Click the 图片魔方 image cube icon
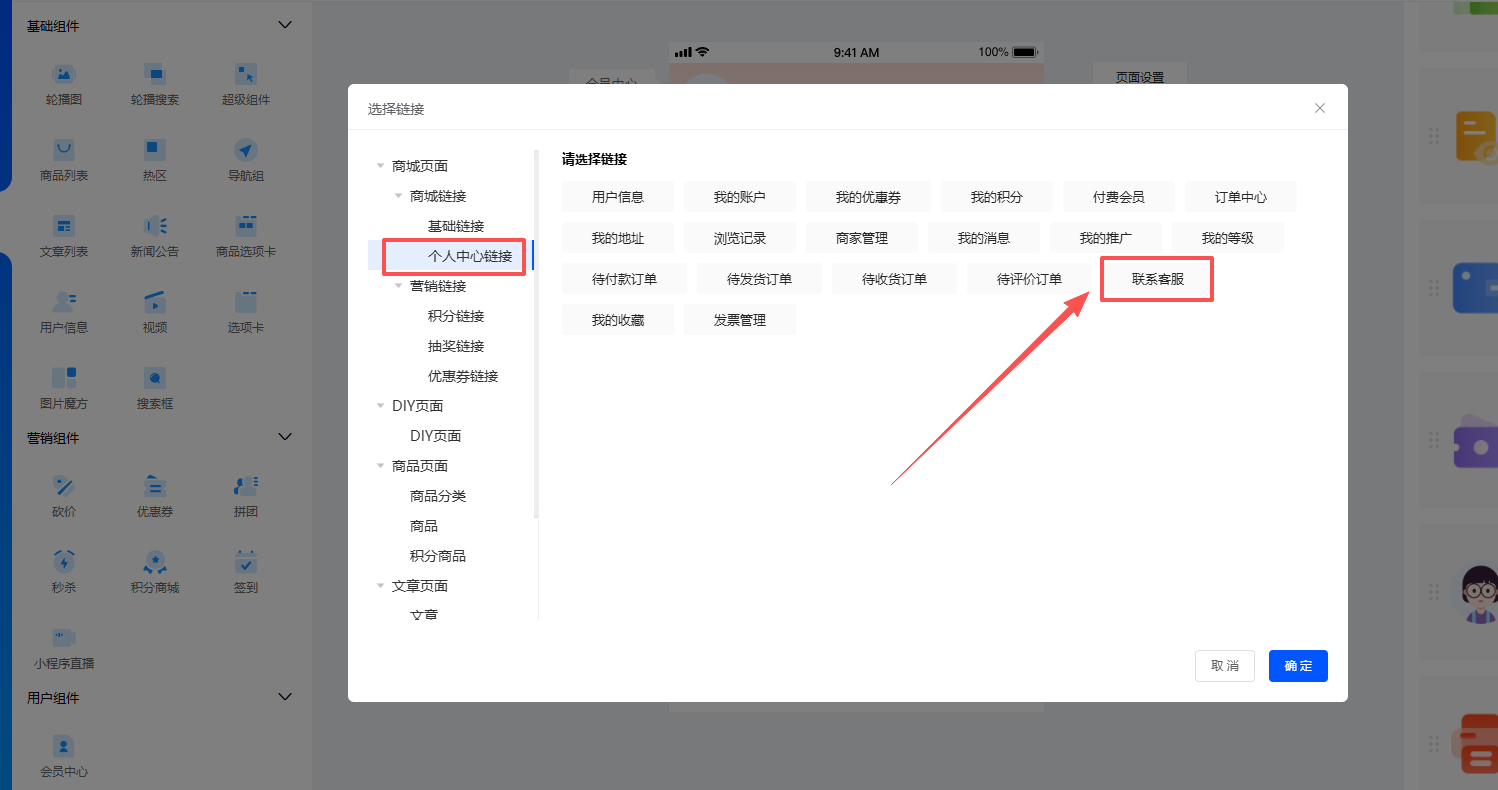 [64, 378]
